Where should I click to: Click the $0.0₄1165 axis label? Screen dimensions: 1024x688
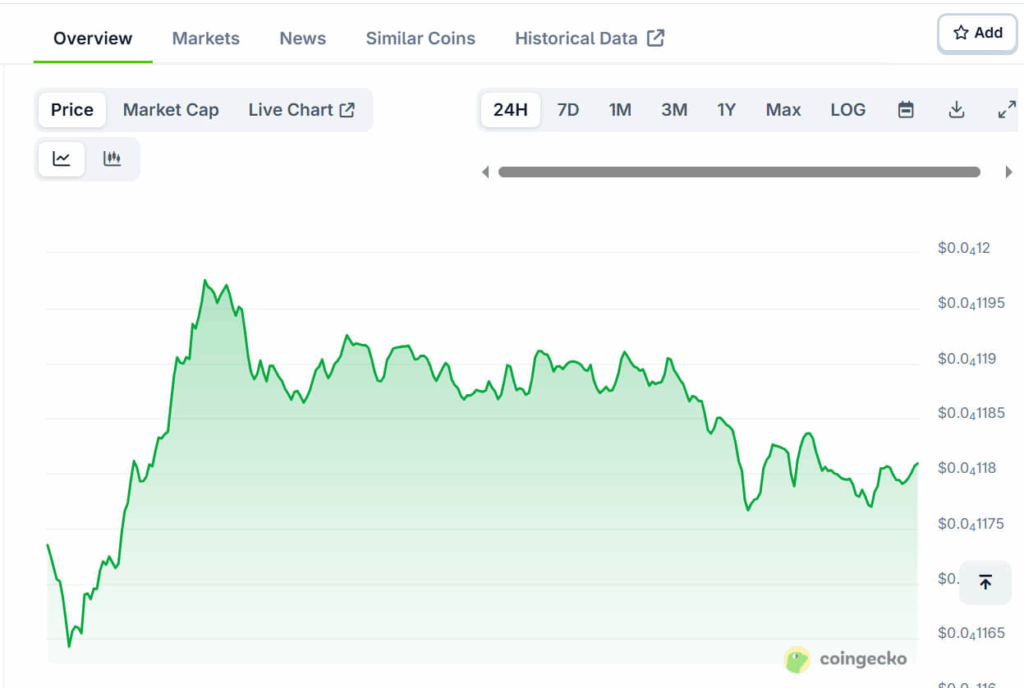pyautogui.click(x=971, y=633)
